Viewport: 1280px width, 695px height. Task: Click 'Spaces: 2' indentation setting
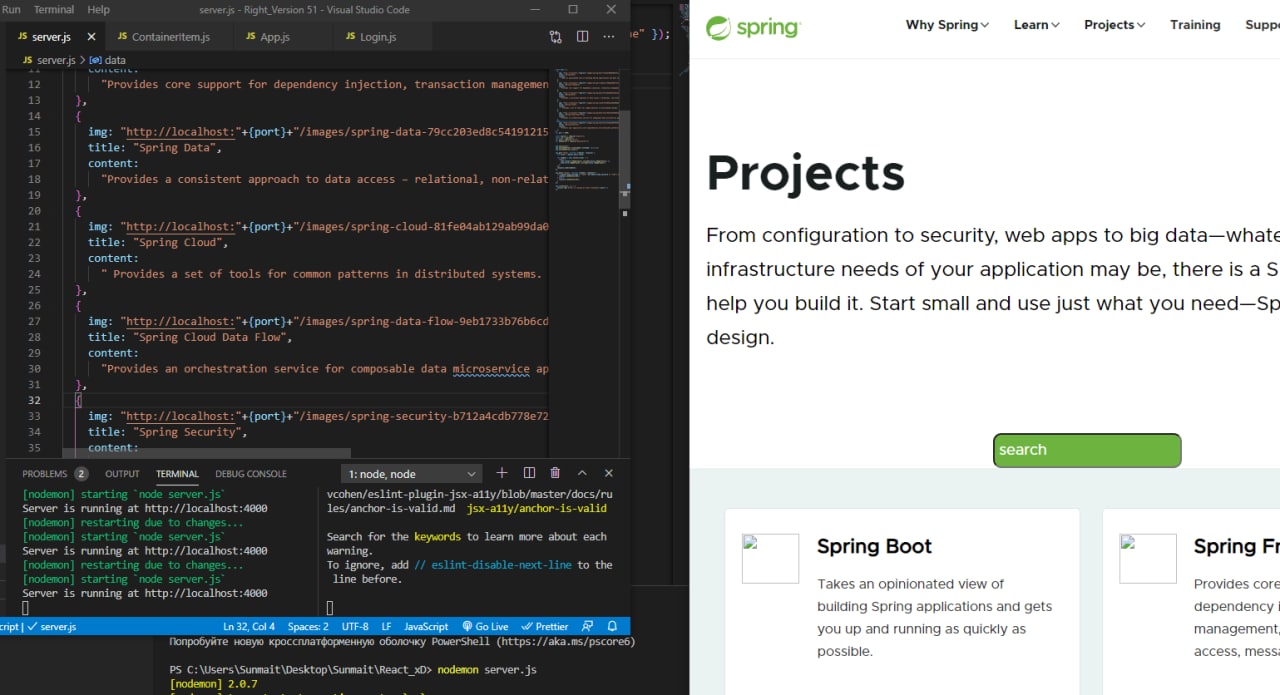coord(308,626)
